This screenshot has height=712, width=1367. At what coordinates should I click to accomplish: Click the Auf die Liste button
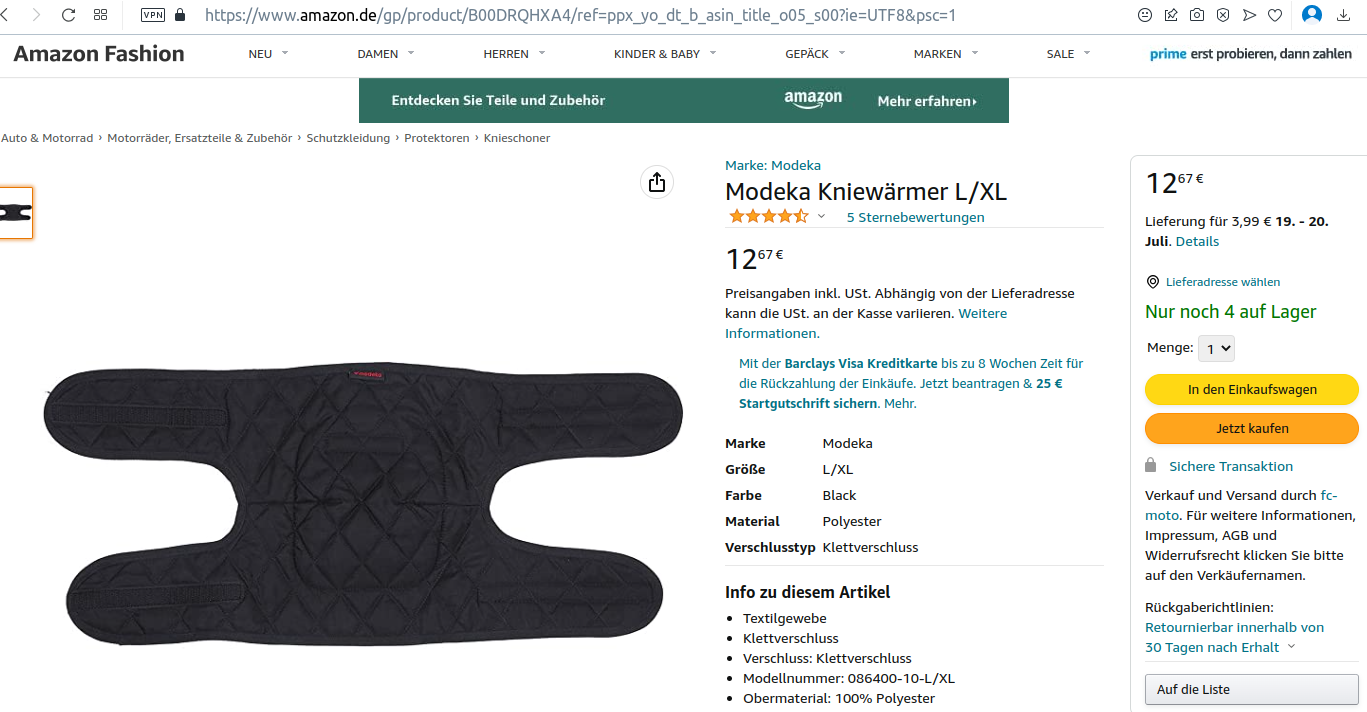click(x=1252, y=689)
